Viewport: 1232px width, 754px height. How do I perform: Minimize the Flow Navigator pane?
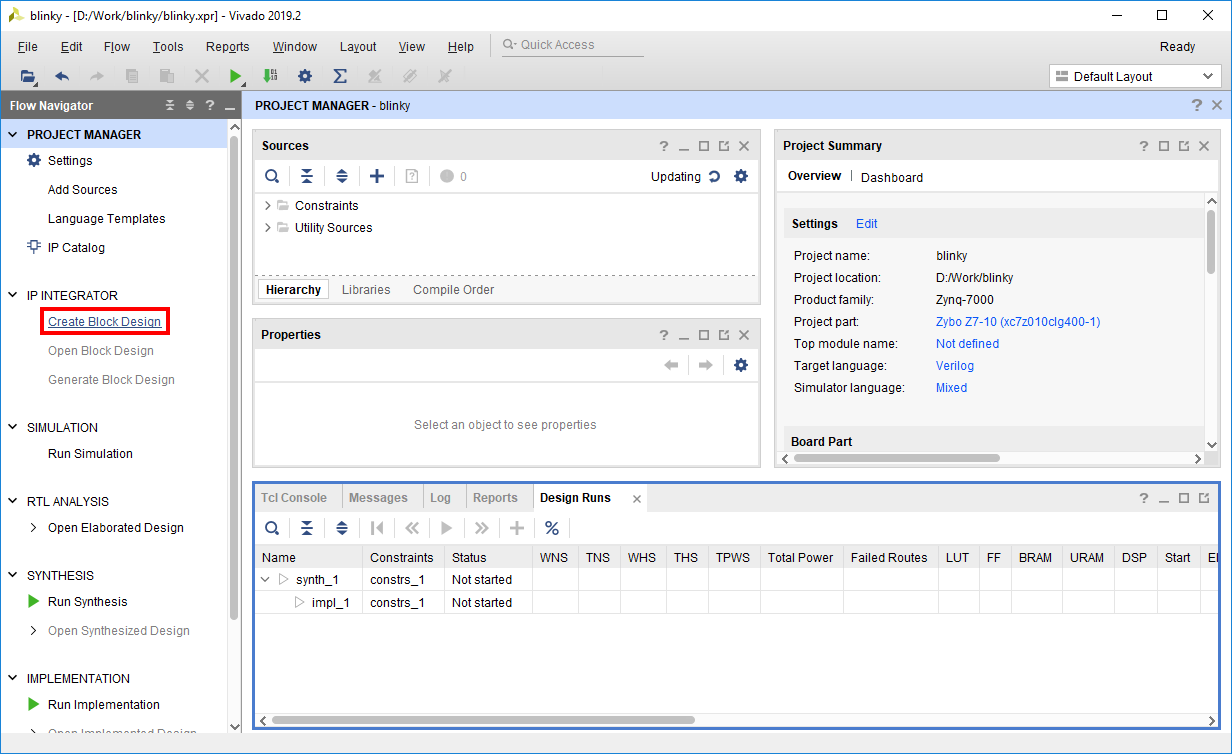230,105
